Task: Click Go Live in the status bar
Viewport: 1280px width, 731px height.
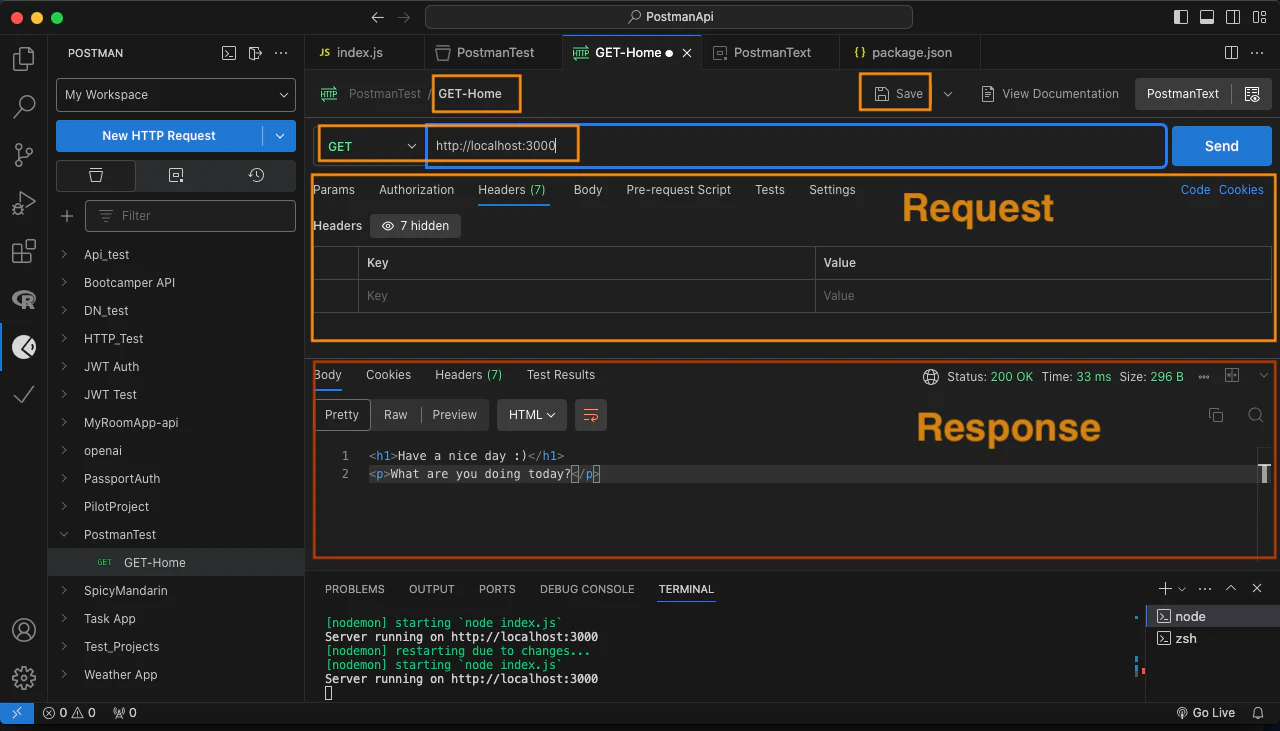Action: (1205, 713)
